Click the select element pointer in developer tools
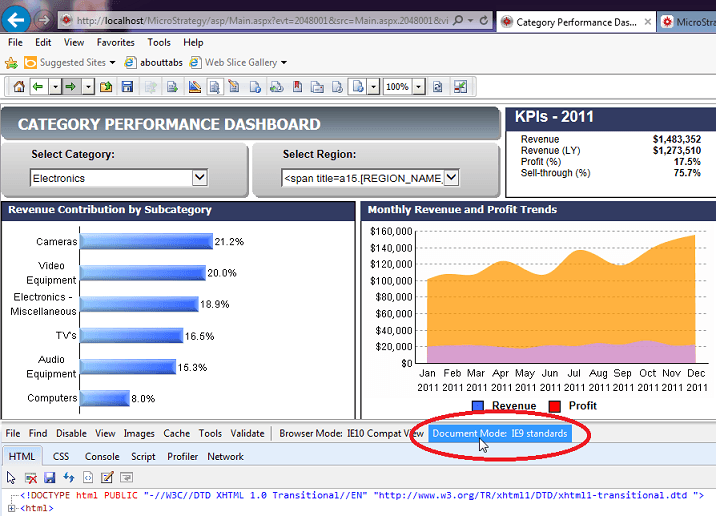716x516 pixels. [12, 477]
